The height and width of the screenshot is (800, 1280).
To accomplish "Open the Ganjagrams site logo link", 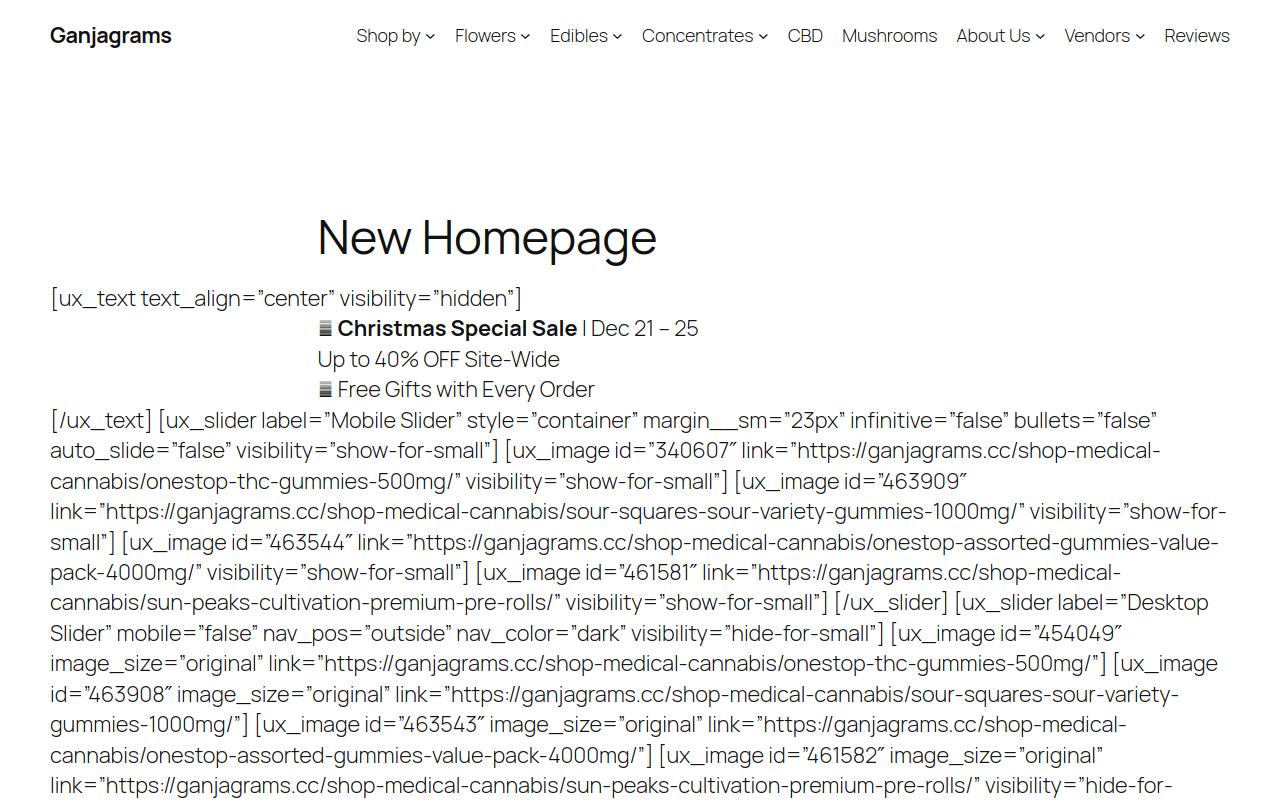I will pos(110,36).
